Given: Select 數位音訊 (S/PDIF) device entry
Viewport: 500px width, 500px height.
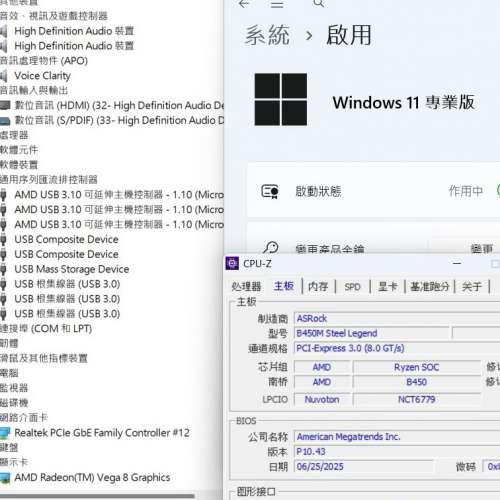Looking at the screenshot, I should click(x=119, y=120).
